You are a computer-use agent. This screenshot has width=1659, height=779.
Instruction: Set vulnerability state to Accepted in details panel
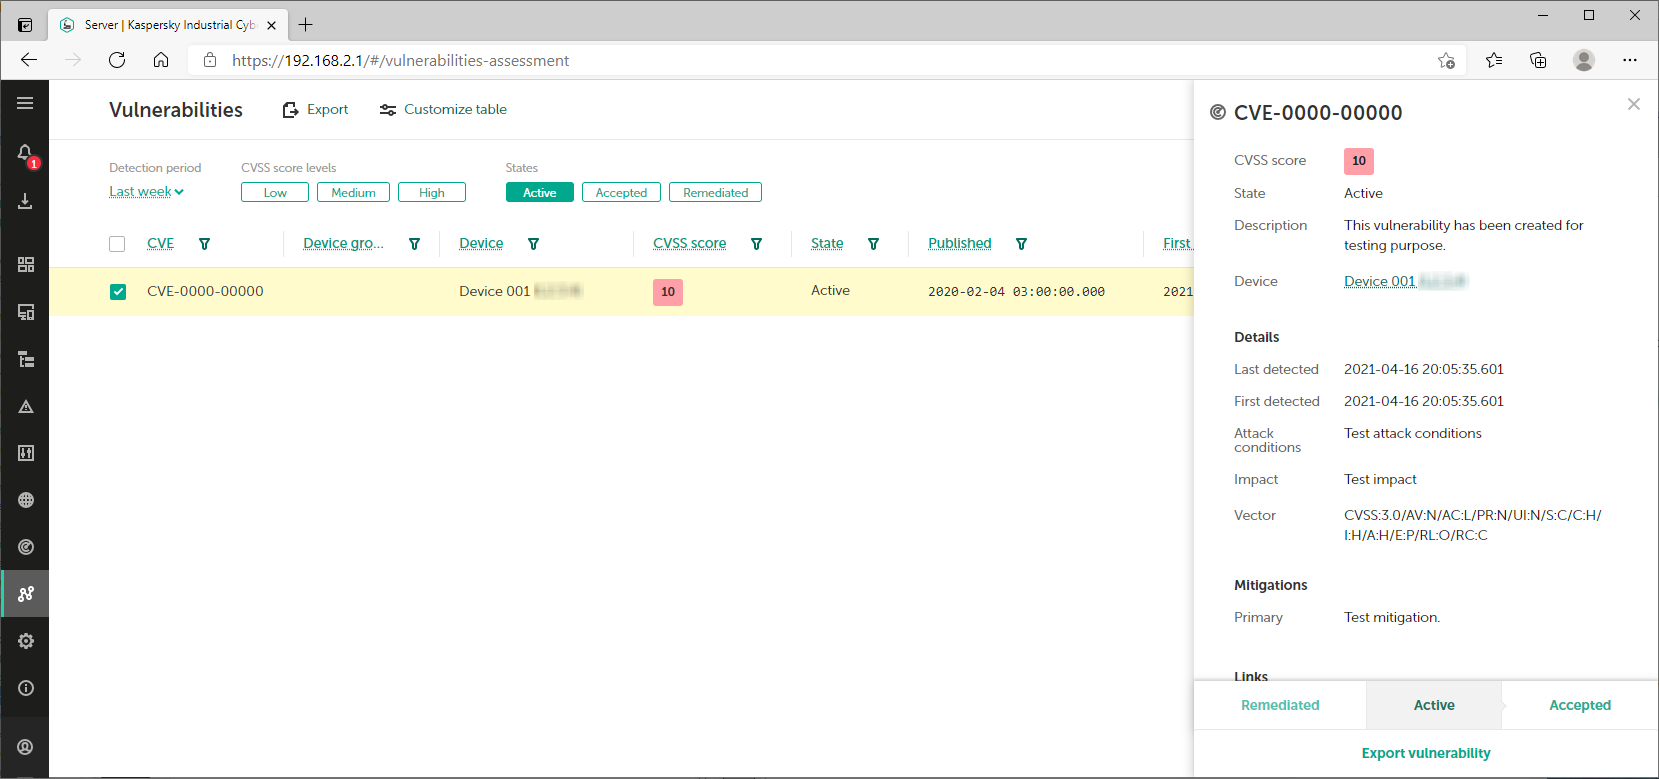[1579, 705]
